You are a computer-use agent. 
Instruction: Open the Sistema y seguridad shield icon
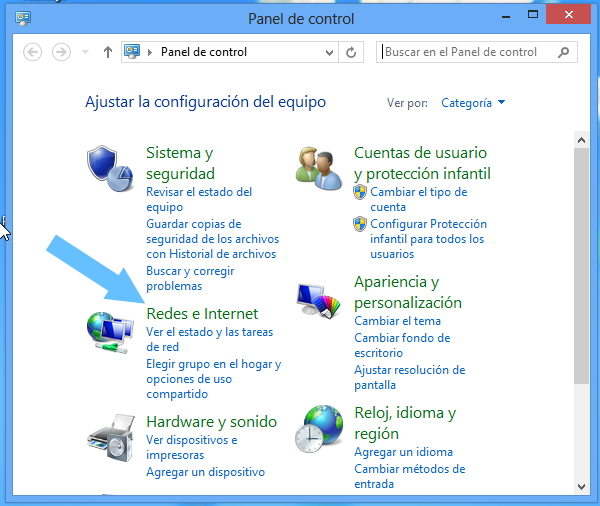(110, 168)
